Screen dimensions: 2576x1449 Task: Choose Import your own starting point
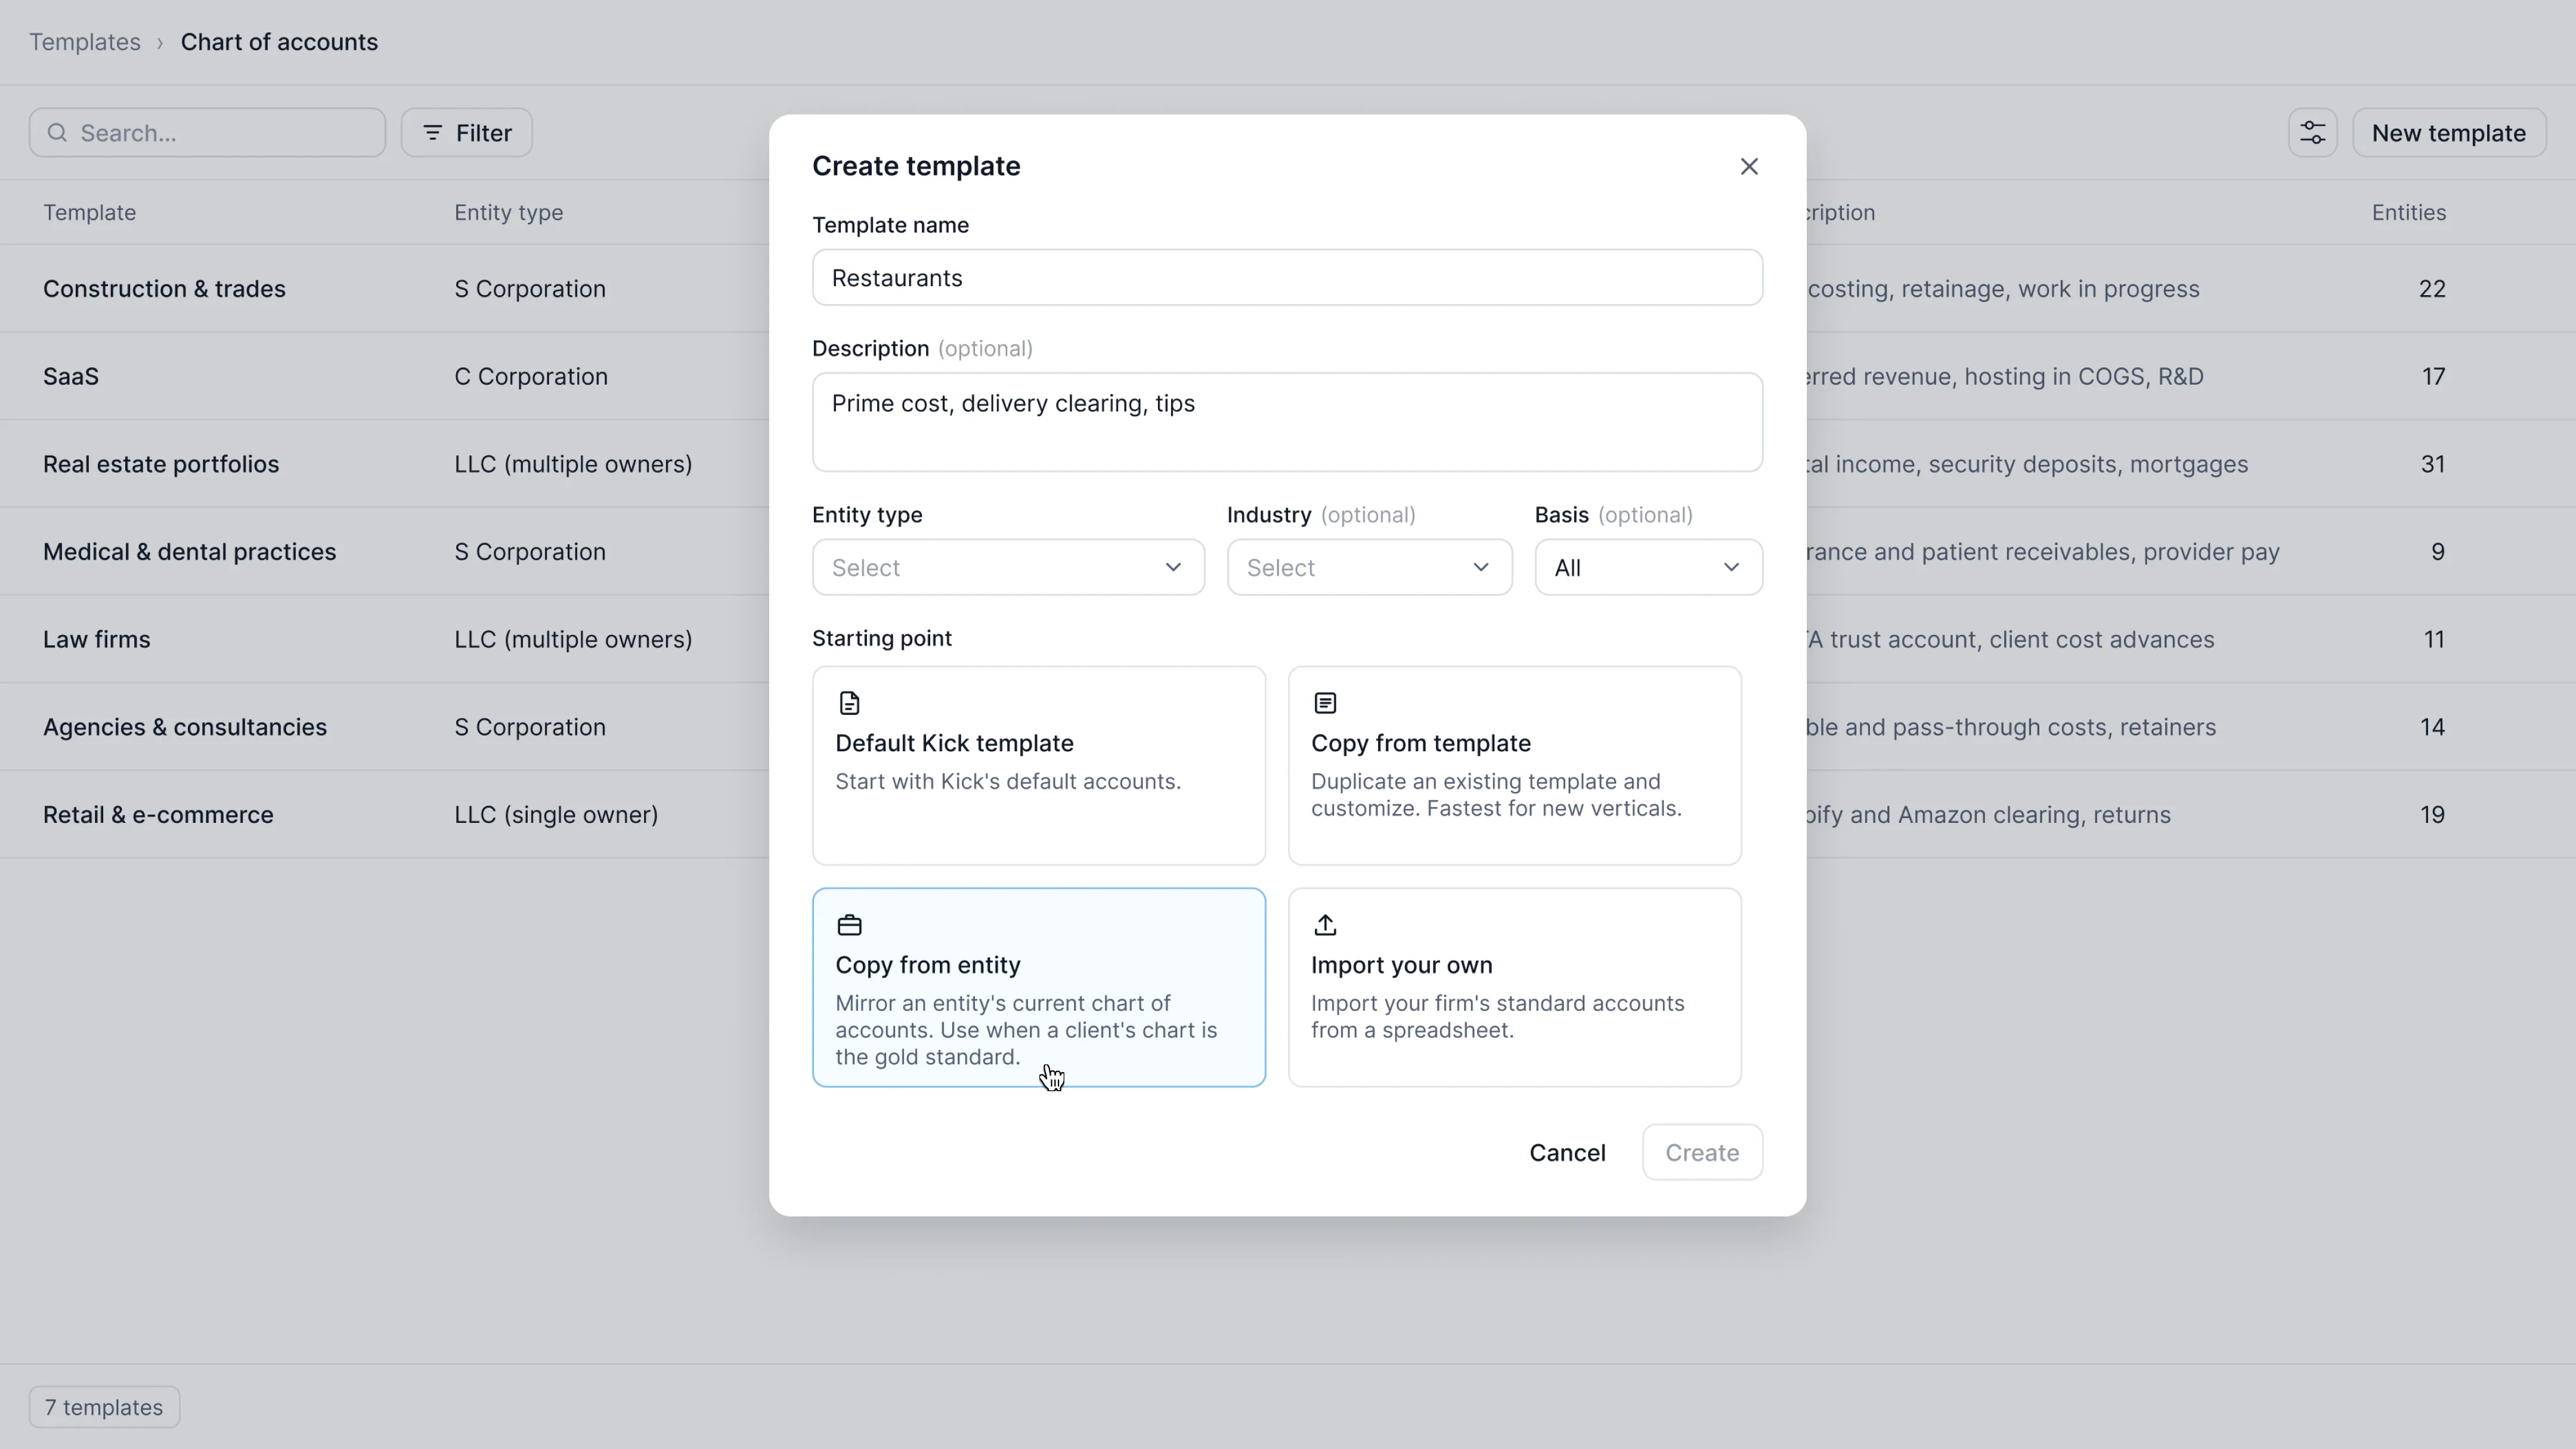[x=1514, y=988]
